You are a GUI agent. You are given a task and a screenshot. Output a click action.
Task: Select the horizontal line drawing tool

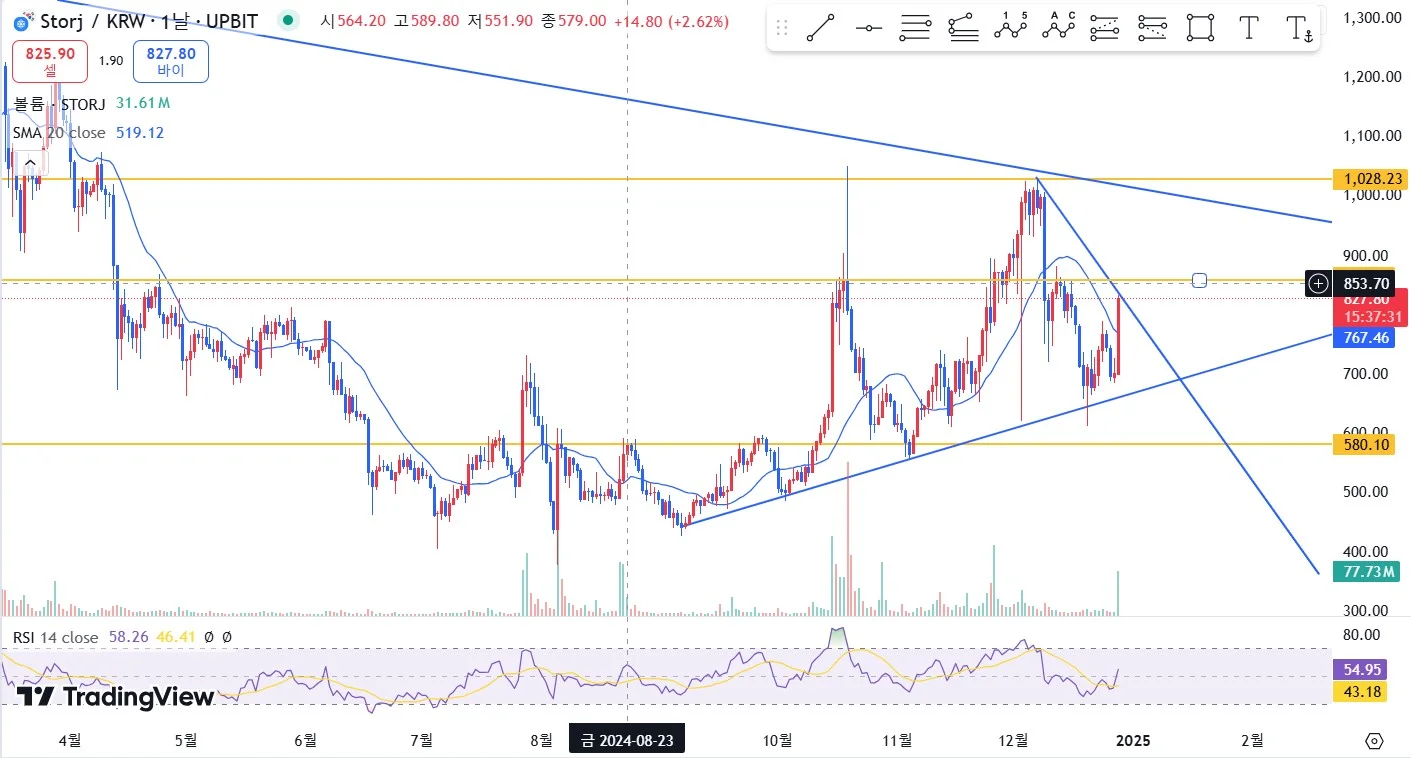869,28
